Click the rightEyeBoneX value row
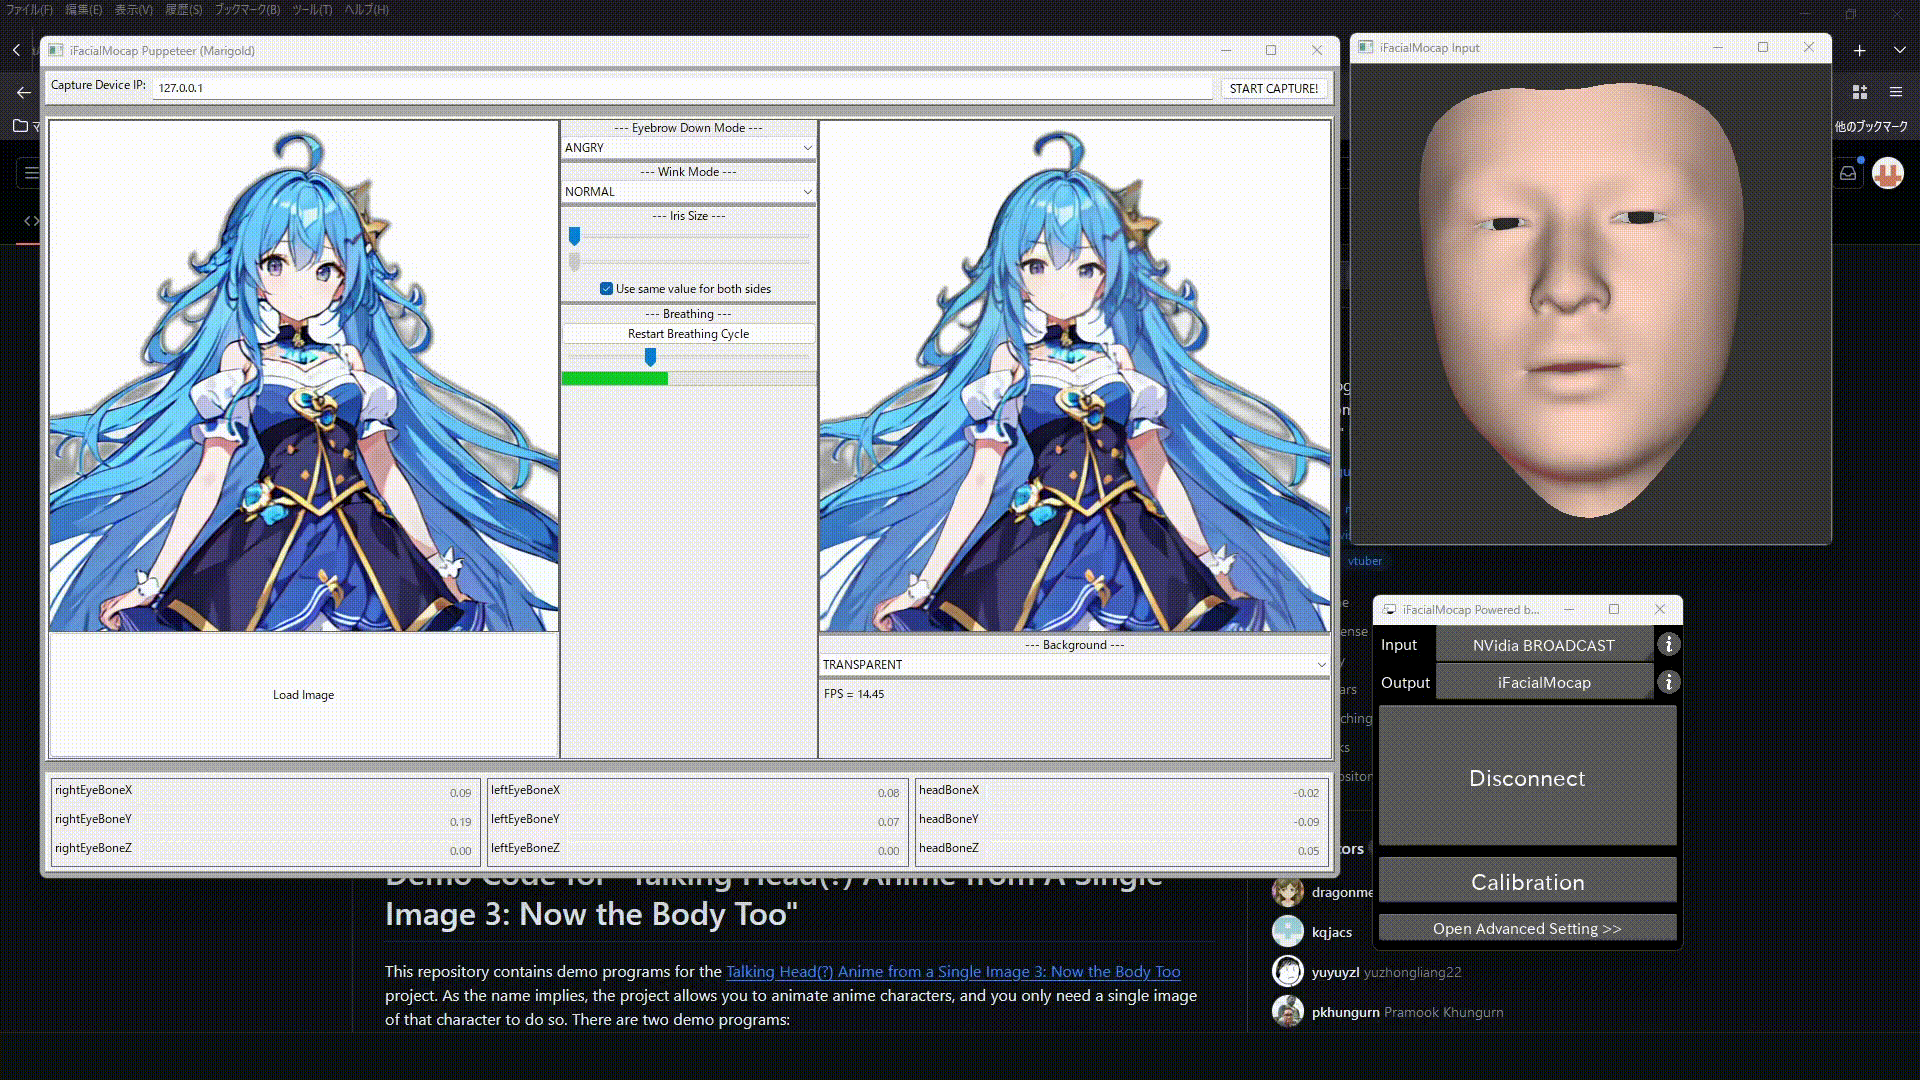Screen dimensions: 1920x1080 coord(263,792)
